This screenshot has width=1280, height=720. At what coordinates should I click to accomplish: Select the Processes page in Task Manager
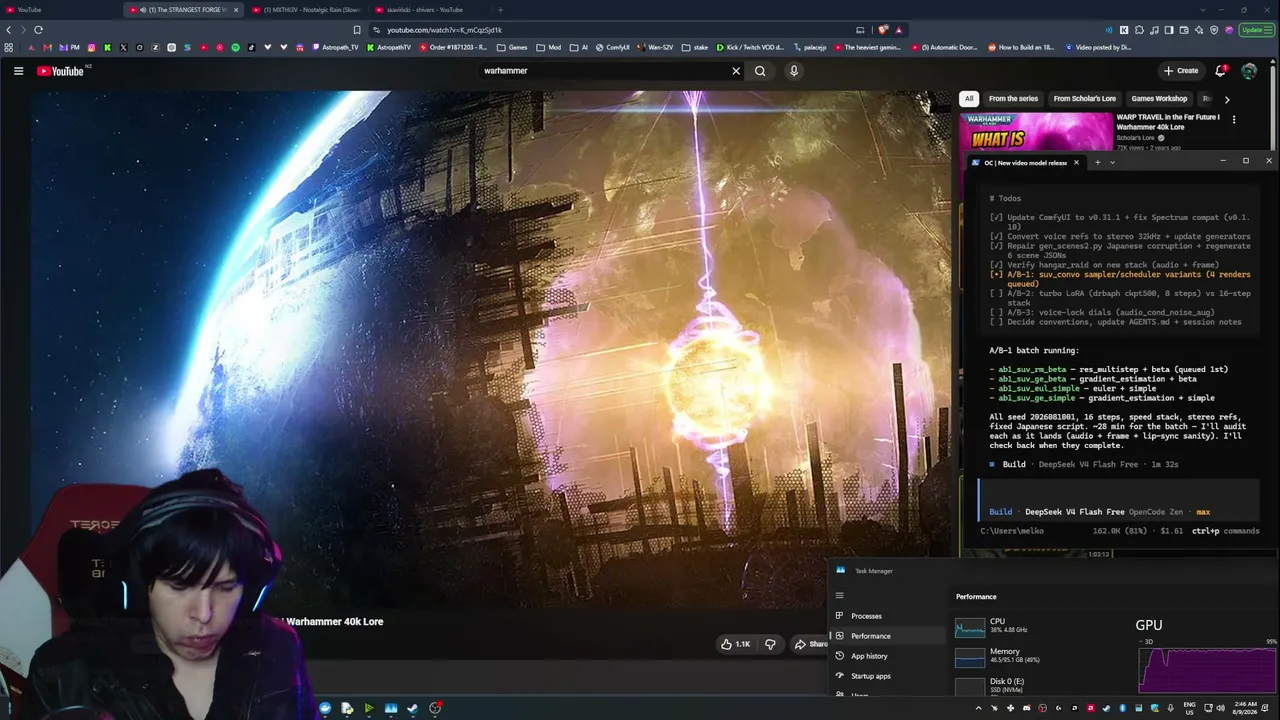coord(888,616)
